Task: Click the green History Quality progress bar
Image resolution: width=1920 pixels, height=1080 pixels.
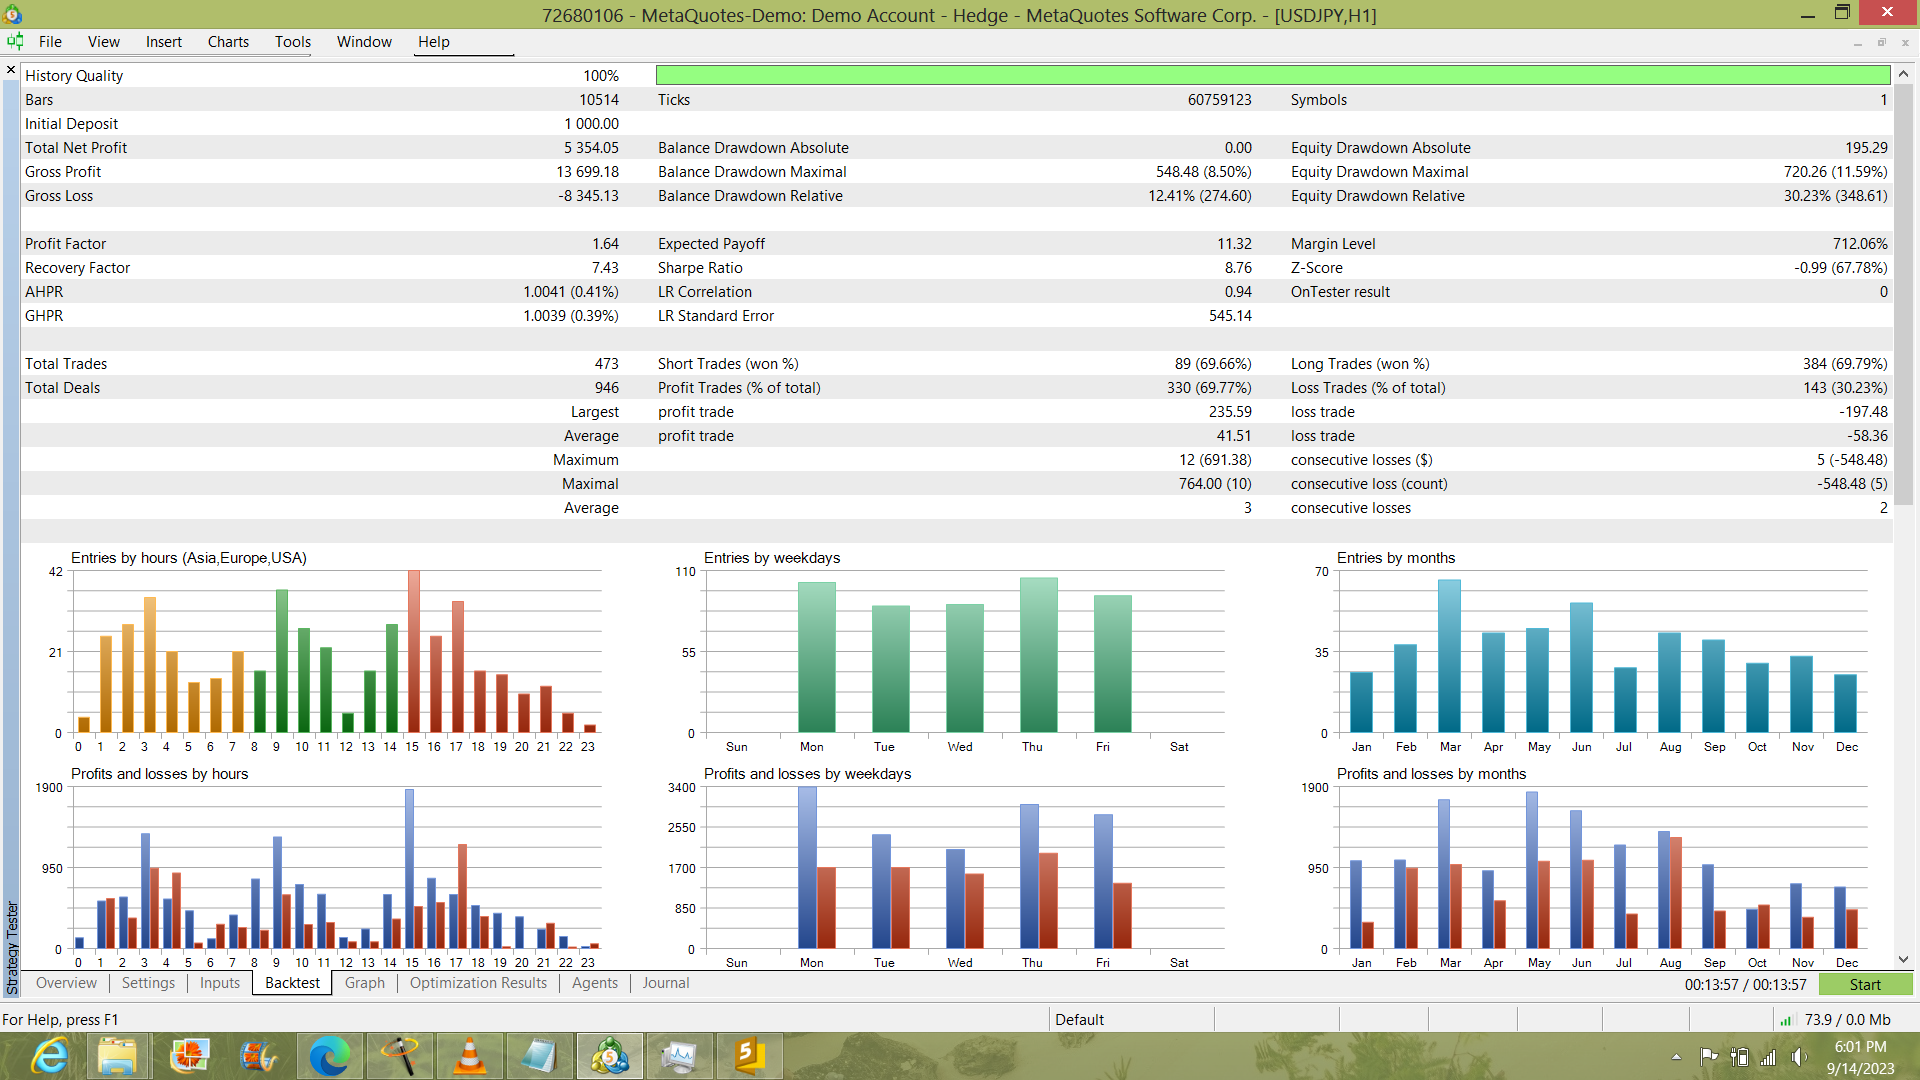Action: click(x=1272, y=75)
